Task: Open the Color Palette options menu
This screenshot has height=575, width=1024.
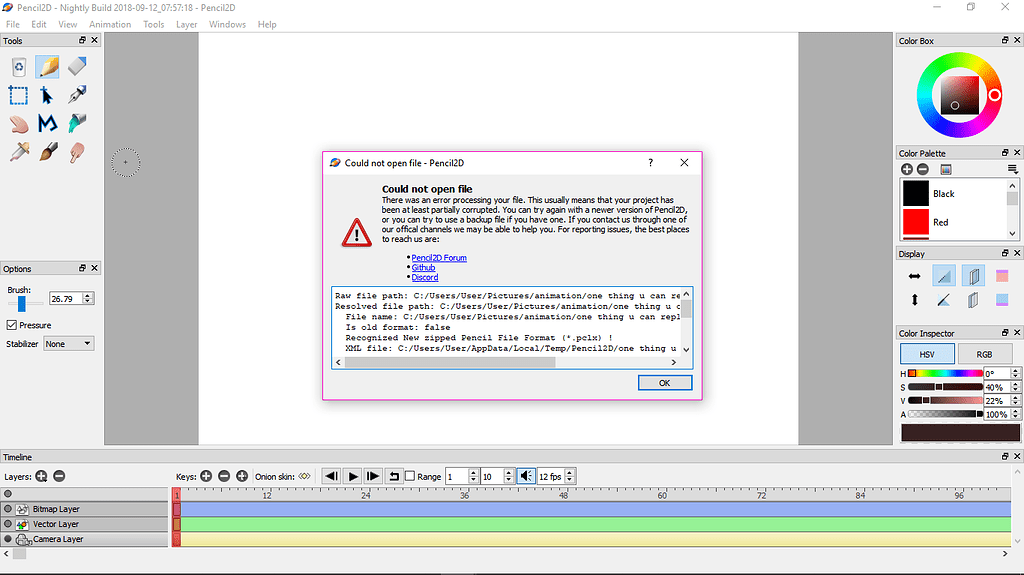Action: [x=1012, y=169]
